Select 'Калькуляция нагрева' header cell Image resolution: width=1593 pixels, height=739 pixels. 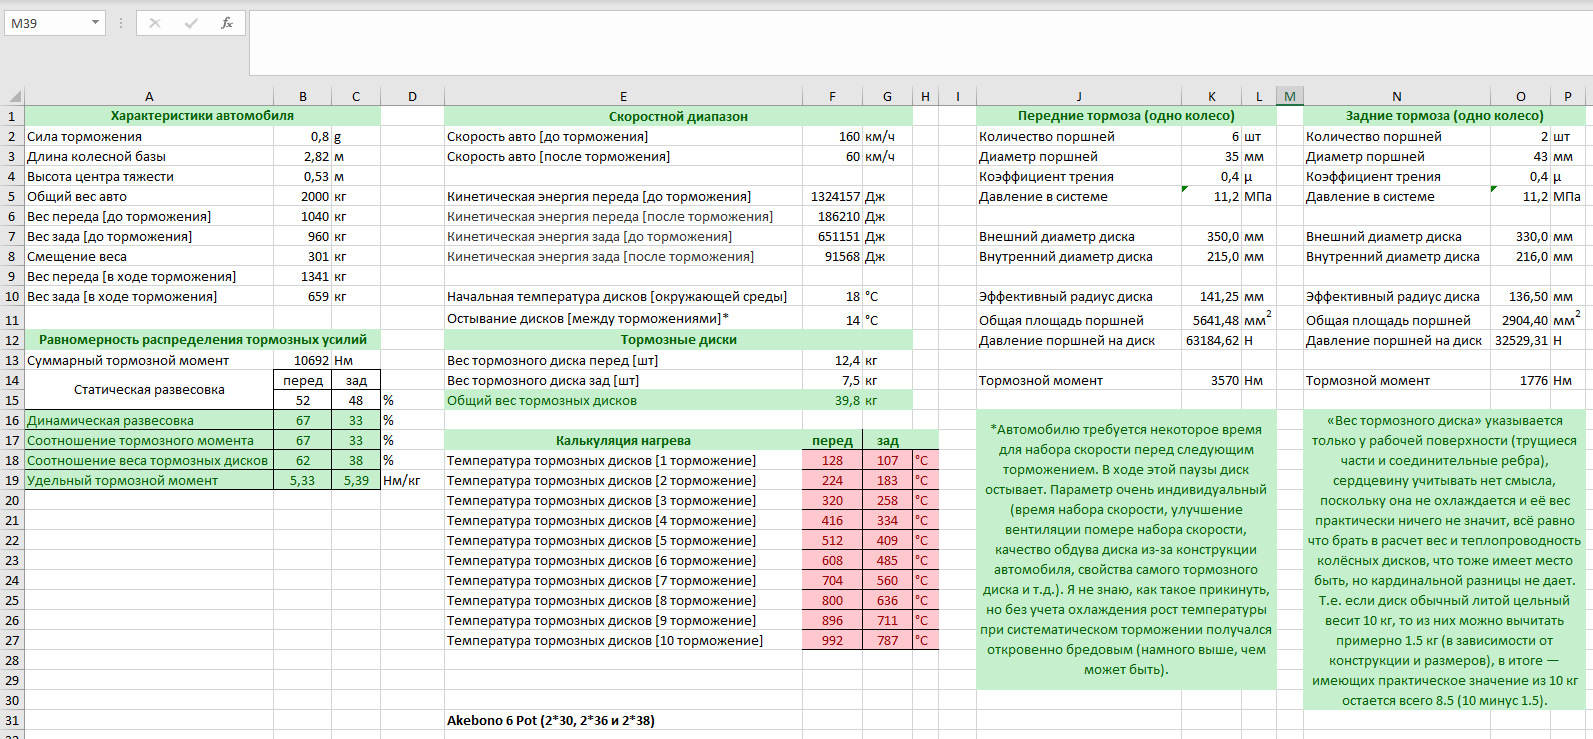click(x=623, y=440)
